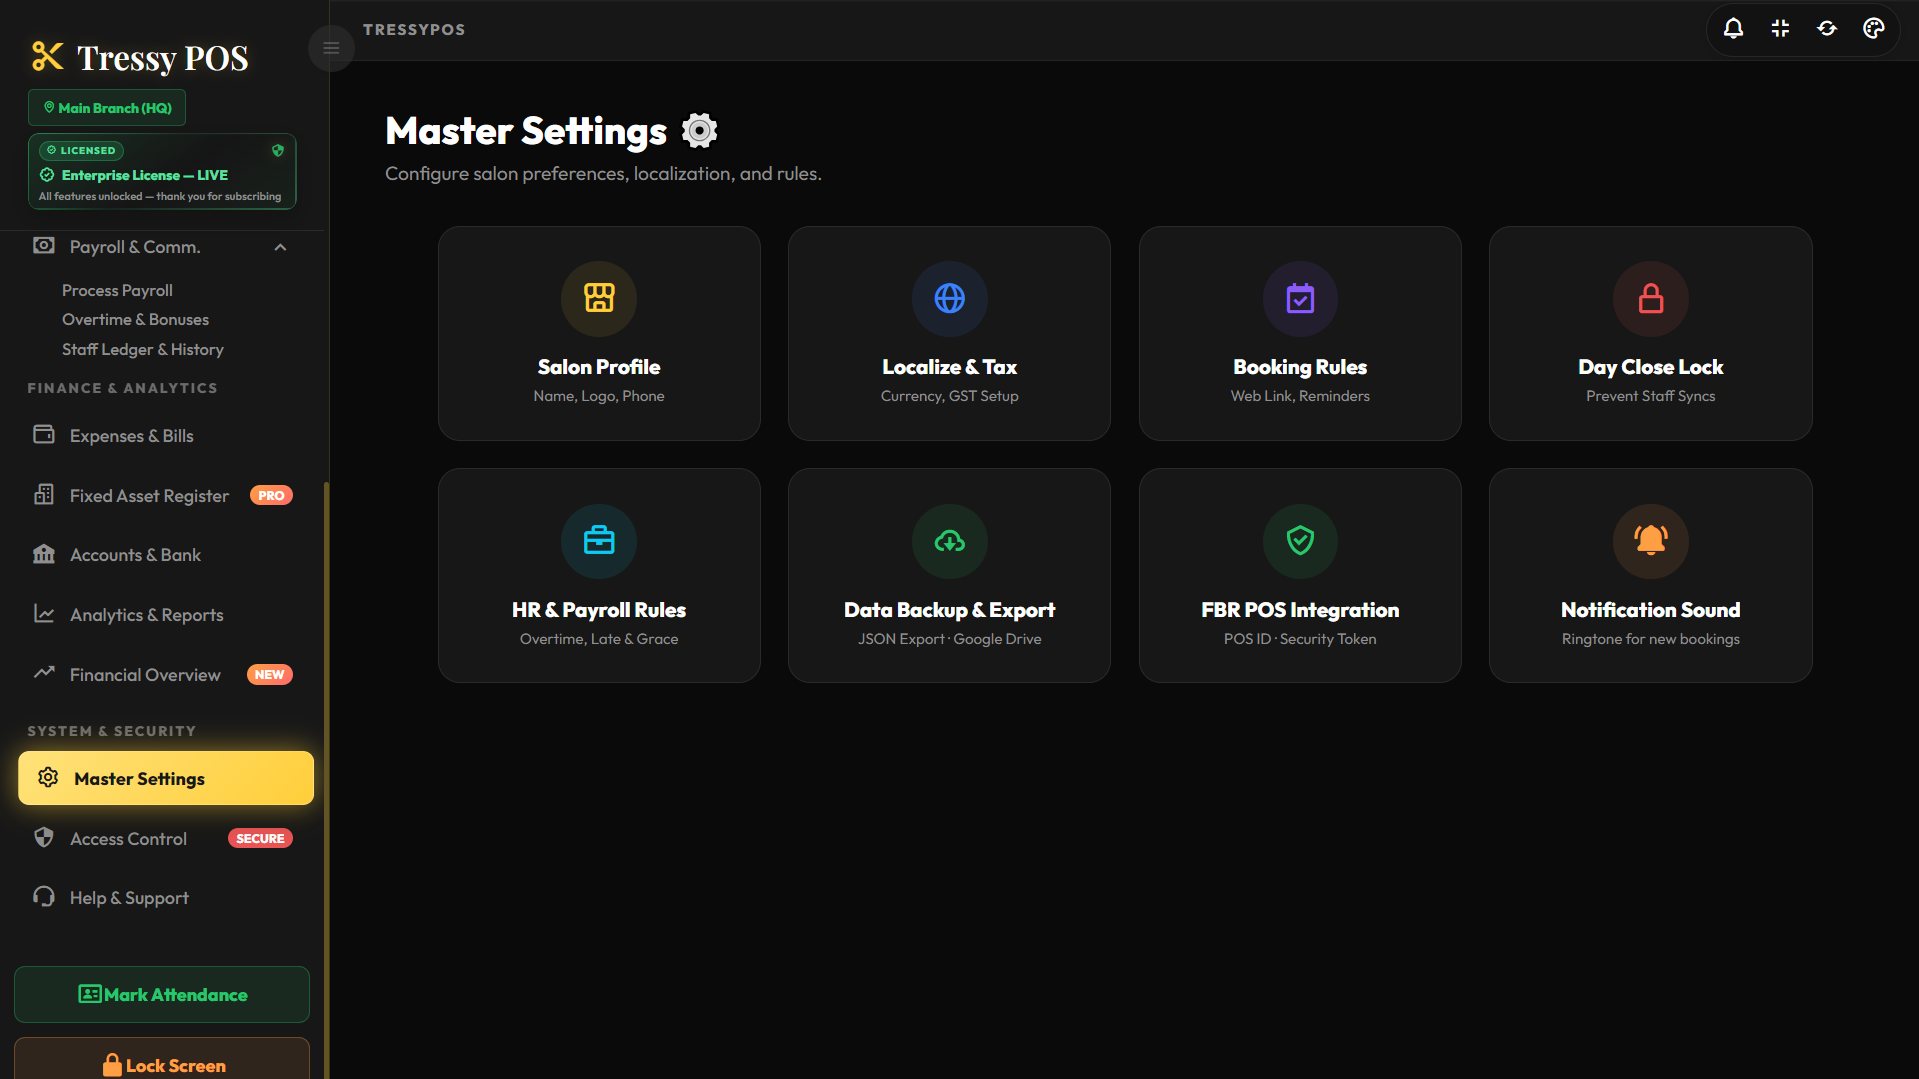This screenshot has height=1079, width=1919.
Task: Click the Mark Attendance button
Action: (162, 995)
